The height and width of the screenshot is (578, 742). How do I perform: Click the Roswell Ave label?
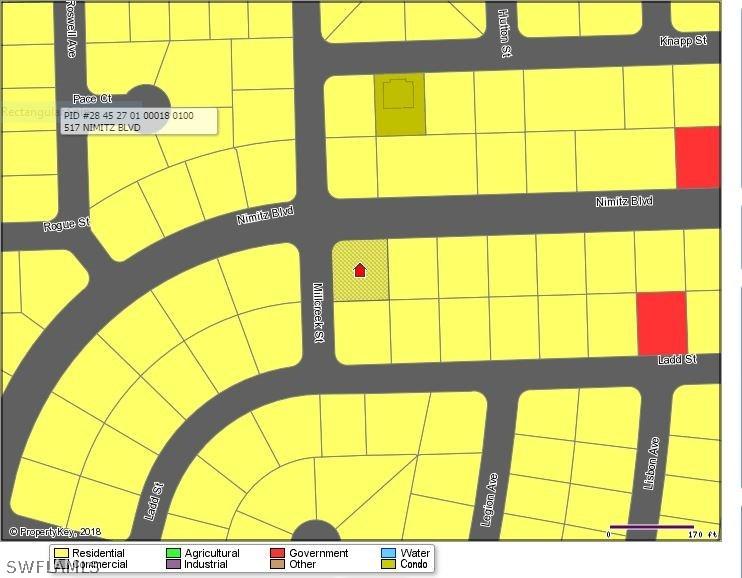(x=71, y=28)
